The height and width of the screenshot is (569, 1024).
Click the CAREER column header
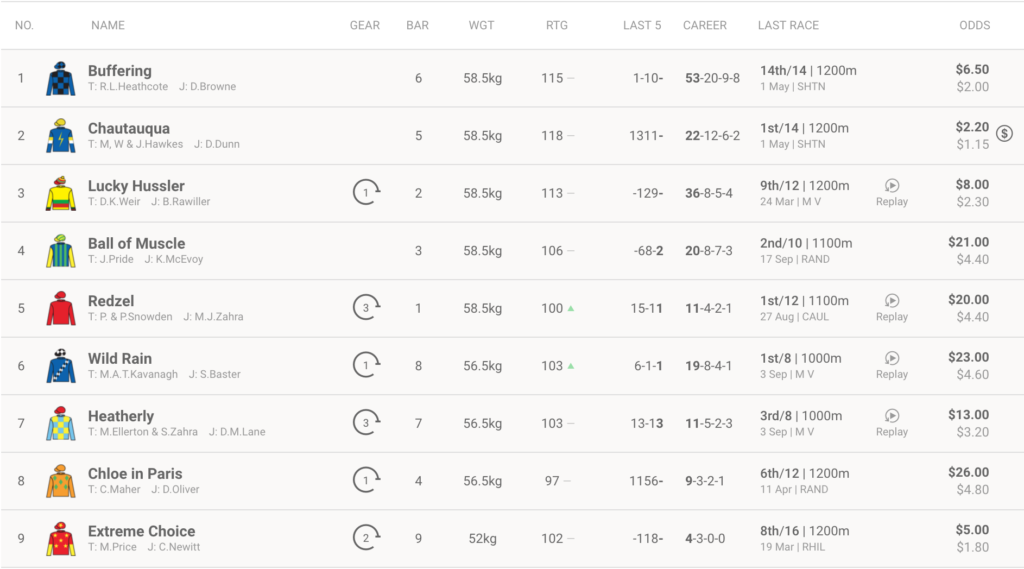click(x=705, y=25)
